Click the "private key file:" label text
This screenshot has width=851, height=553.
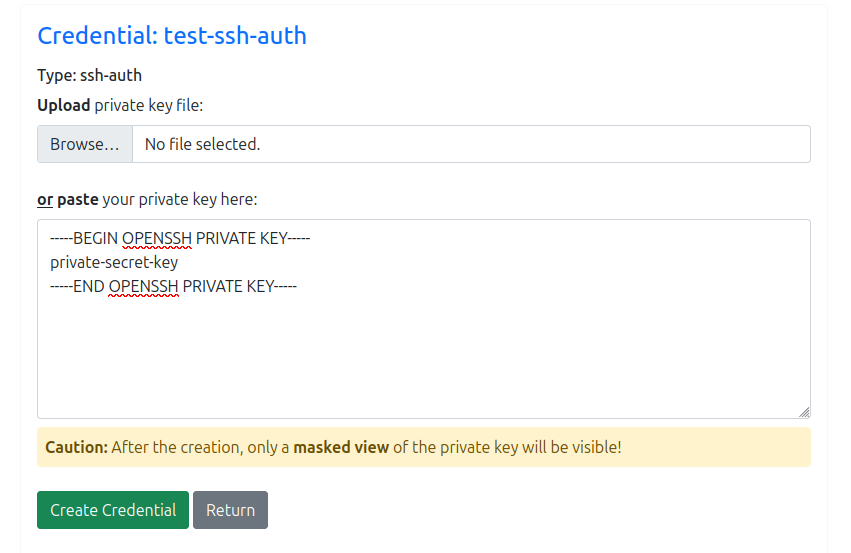pos(149,105)
